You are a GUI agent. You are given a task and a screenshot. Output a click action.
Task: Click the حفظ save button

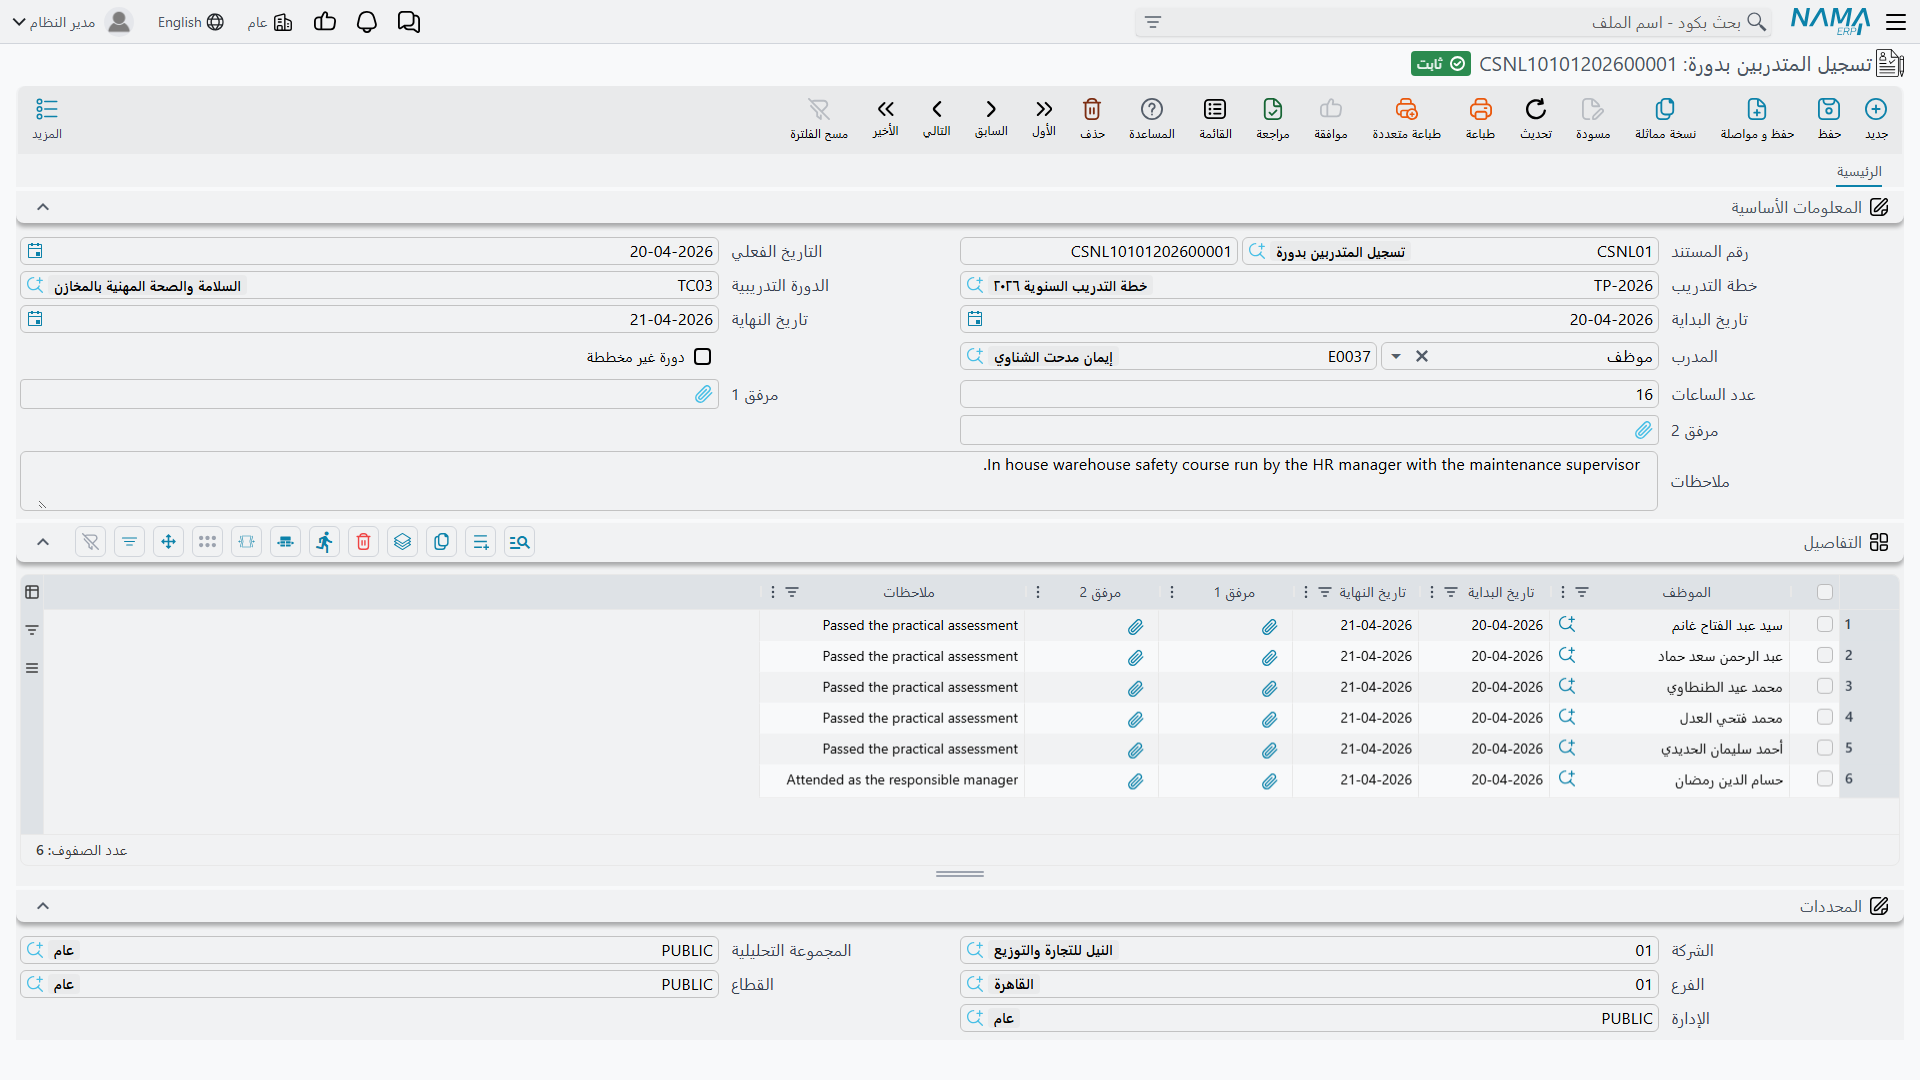click(1829, 118)
